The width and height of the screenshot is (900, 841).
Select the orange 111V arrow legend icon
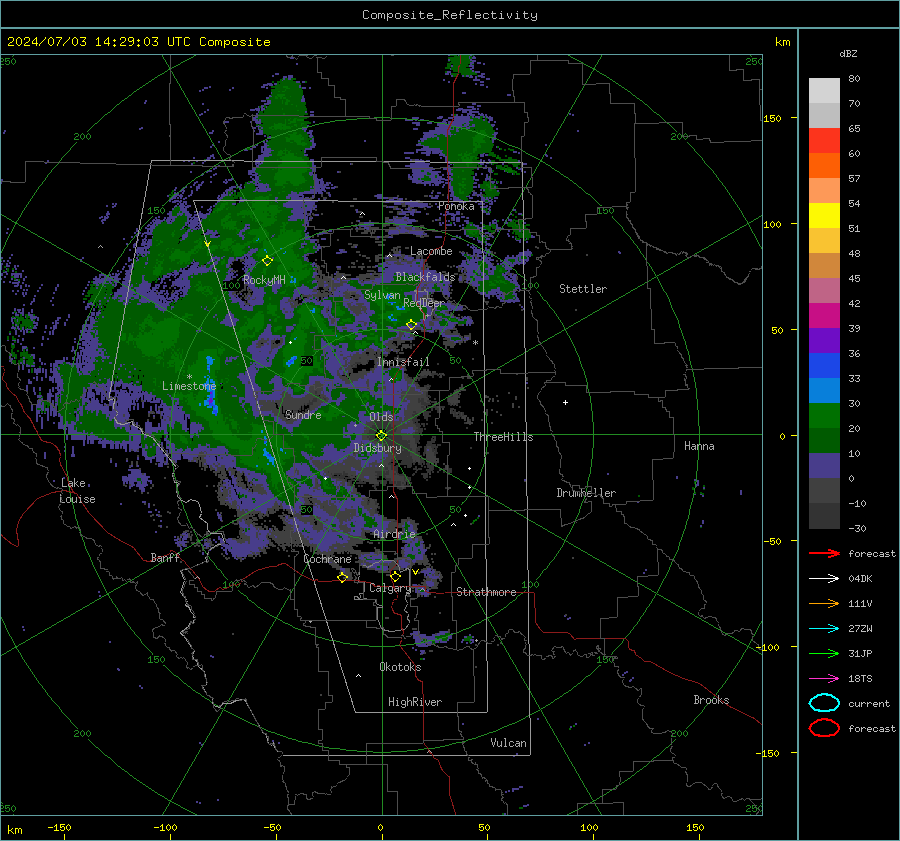coord(824,603)
